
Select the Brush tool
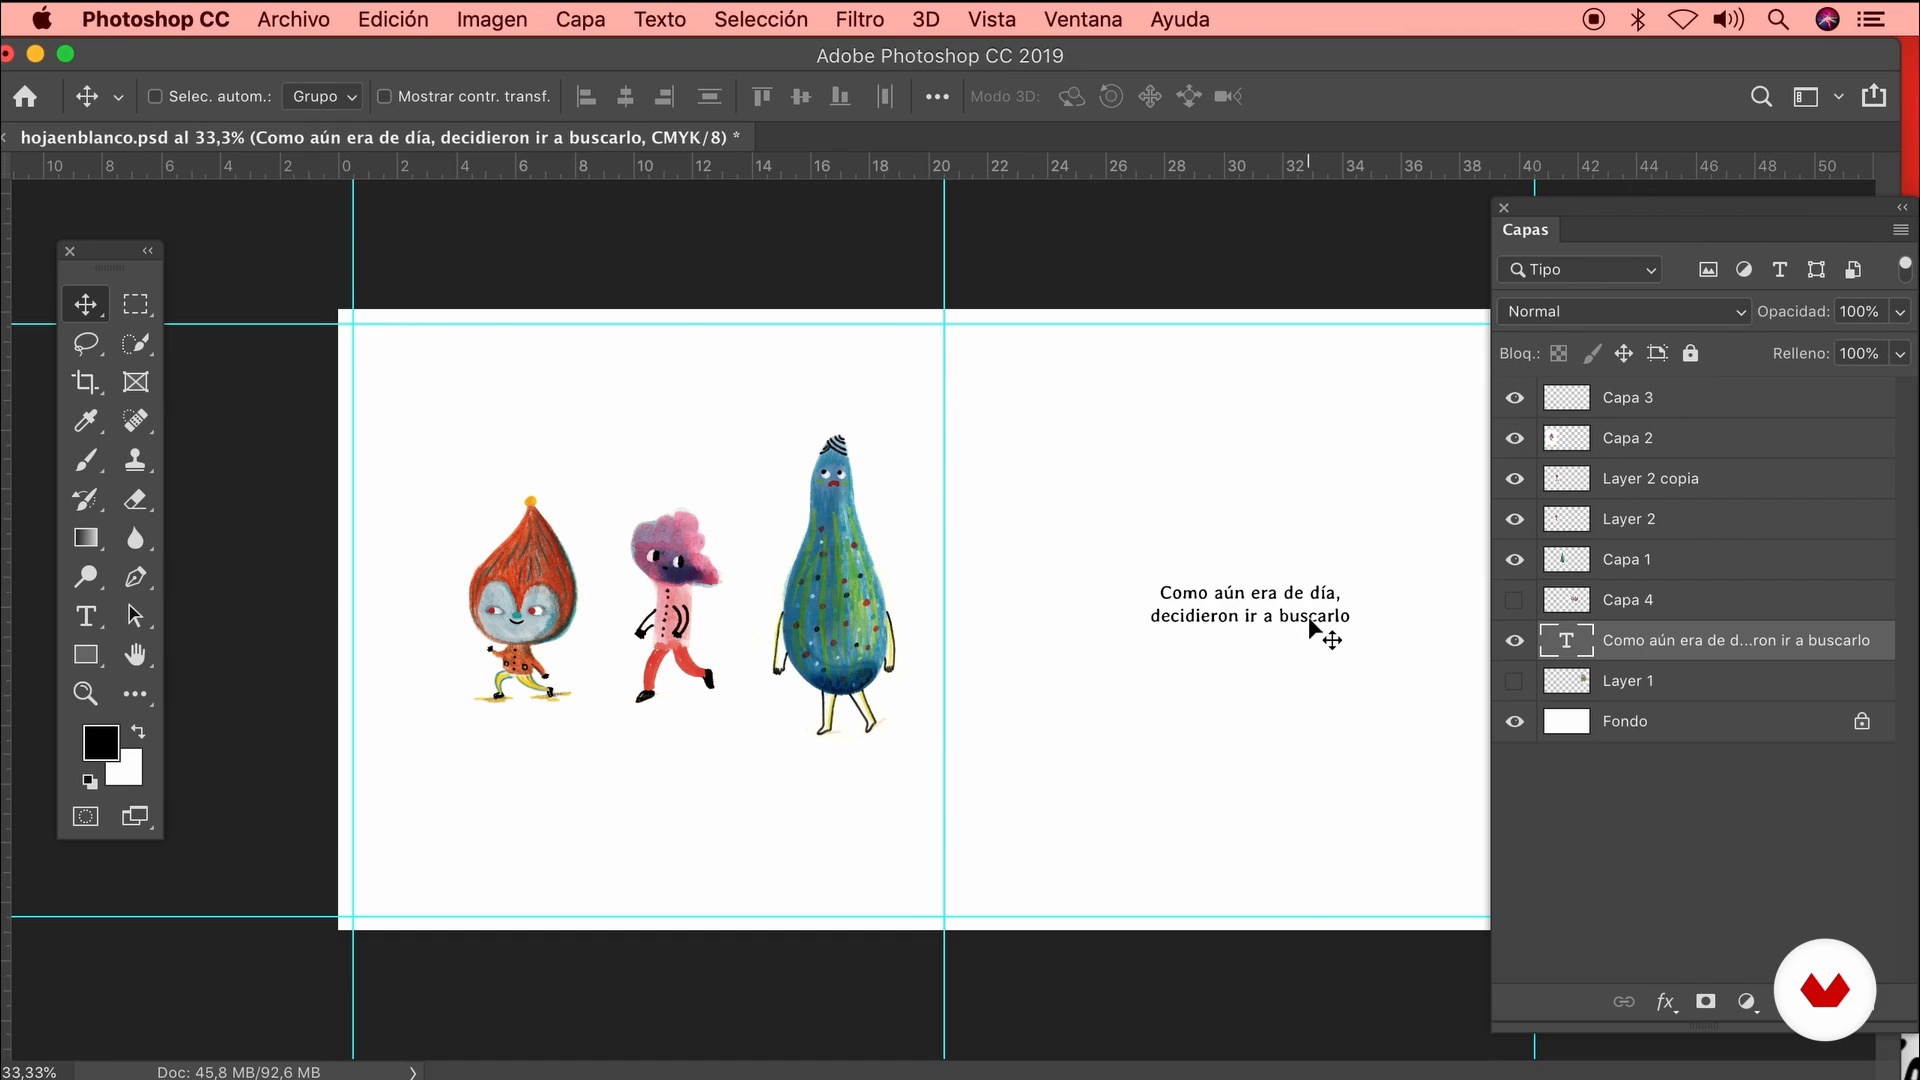[86, 460]
